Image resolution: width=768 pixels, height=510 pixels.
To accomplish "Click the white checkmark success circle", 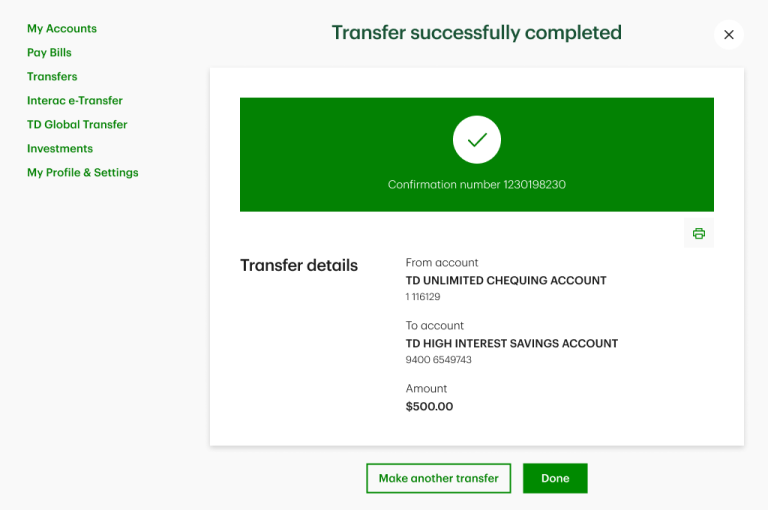I will (477, 140).
